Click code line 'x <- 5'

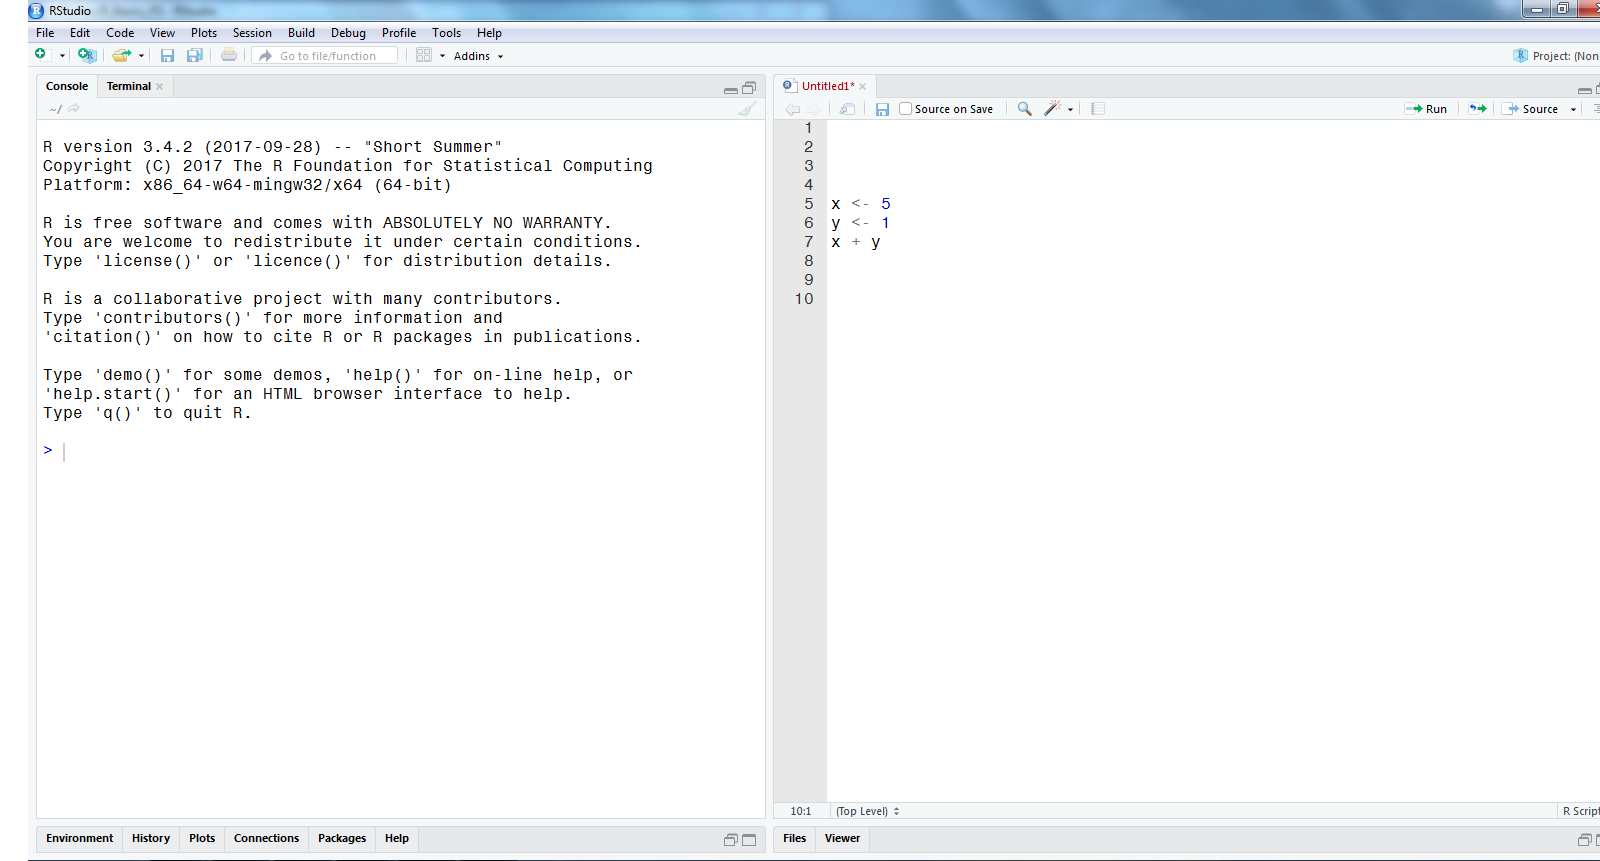(x=861, y=204)
